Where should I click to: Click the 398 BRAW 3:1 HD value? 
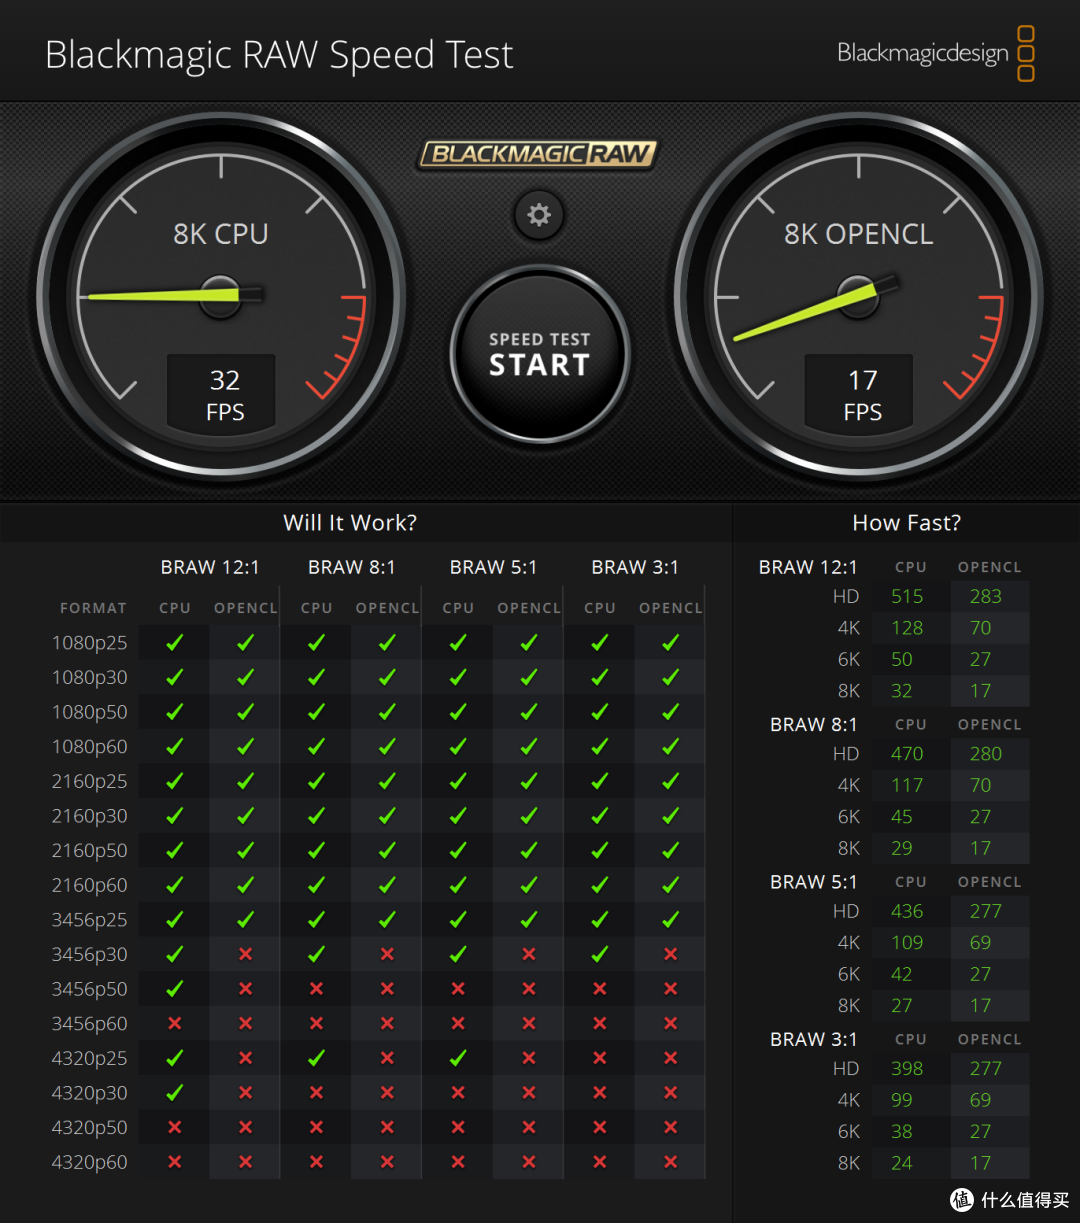[907, 1068]
